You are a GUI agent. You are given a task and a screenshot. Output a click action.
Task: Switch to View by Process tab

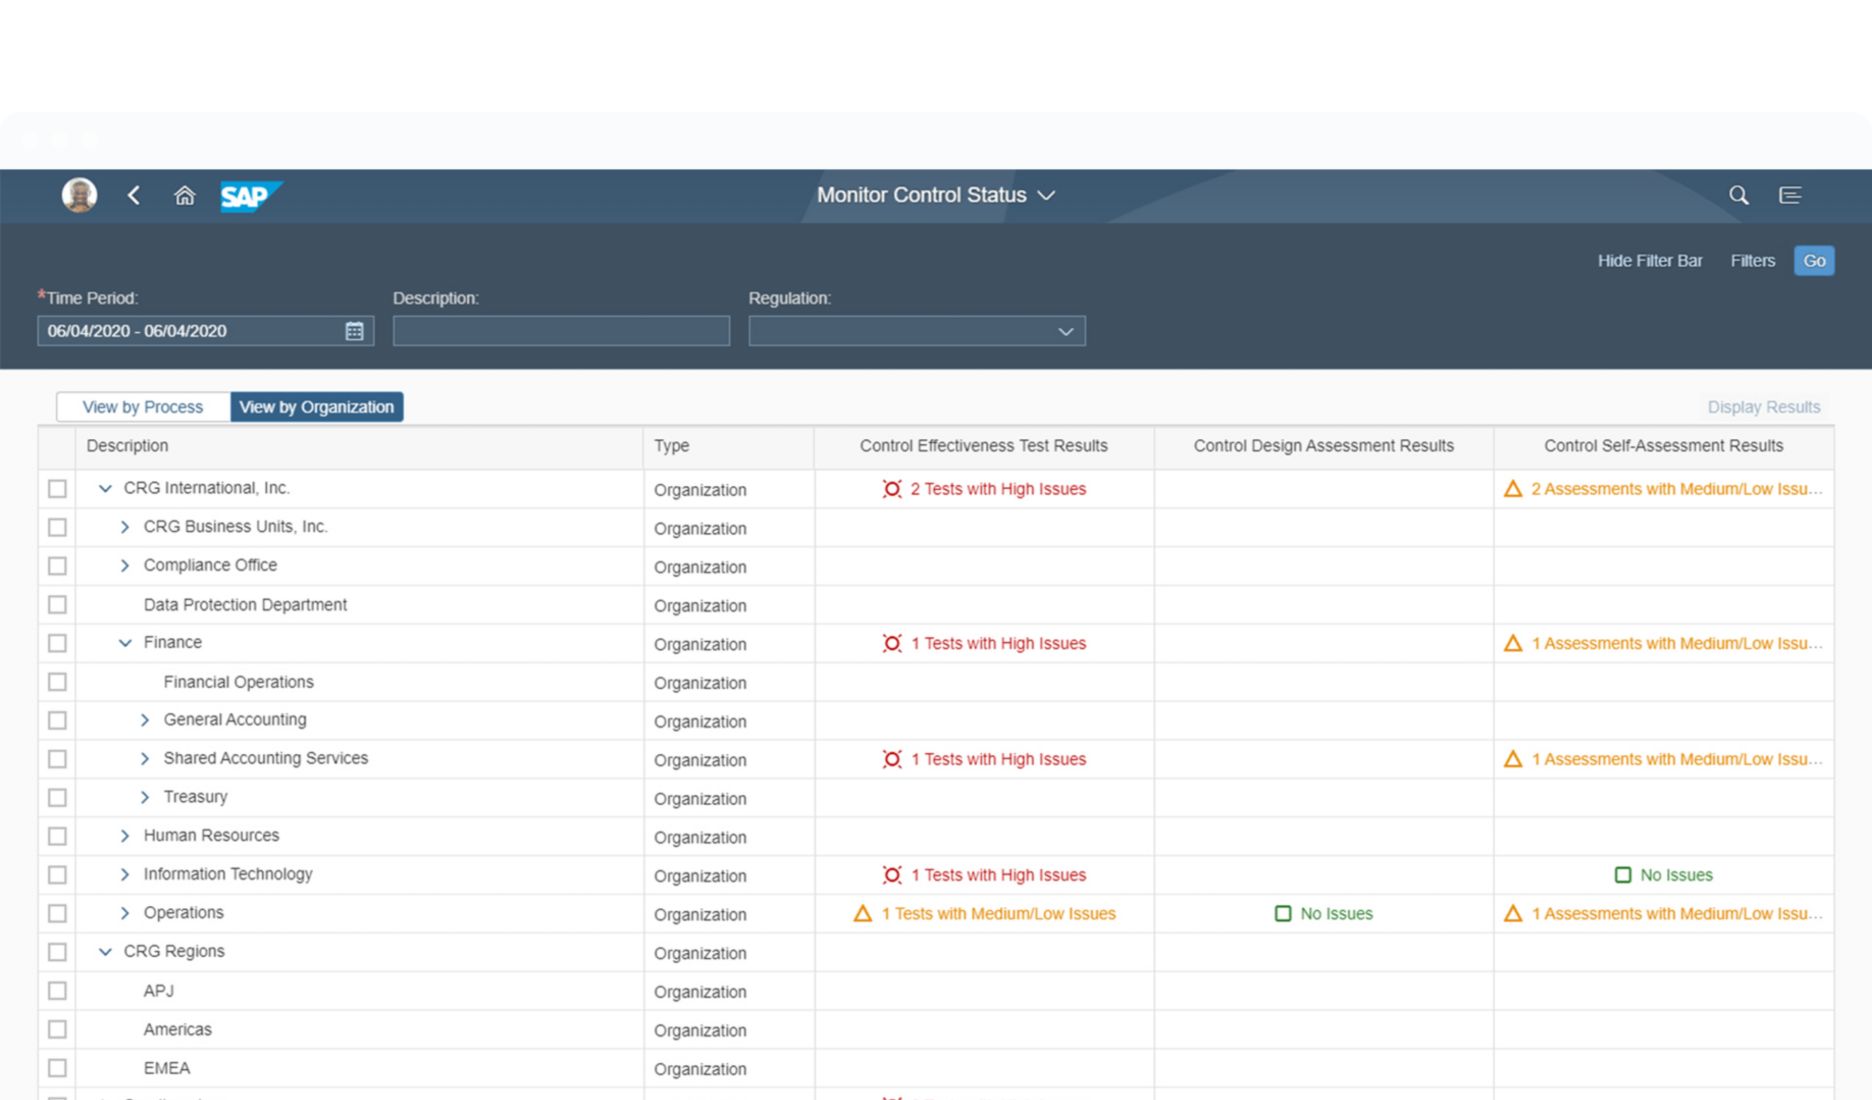coord(143,407)
